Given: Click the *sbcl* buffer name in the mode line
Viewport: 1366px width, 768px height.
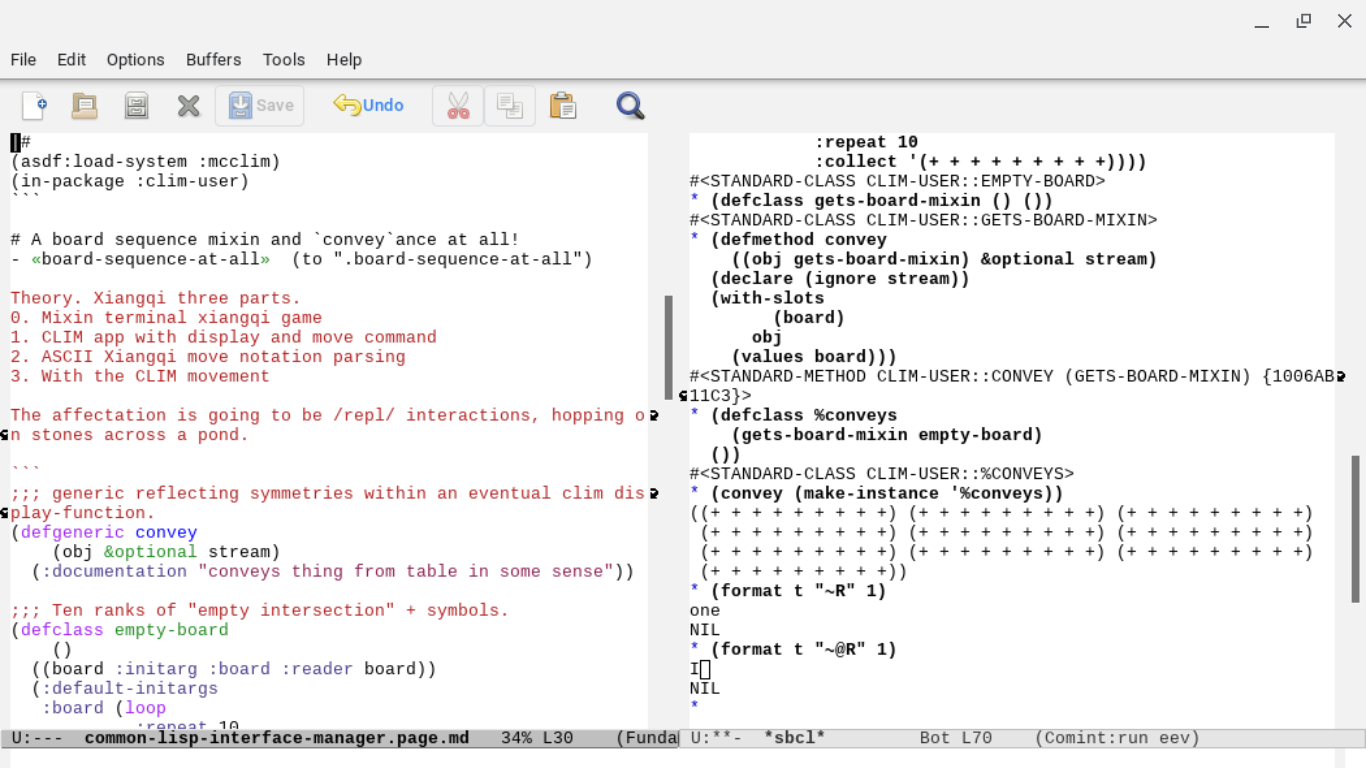Looking at the screenshot, I should [x=794, y=738].
